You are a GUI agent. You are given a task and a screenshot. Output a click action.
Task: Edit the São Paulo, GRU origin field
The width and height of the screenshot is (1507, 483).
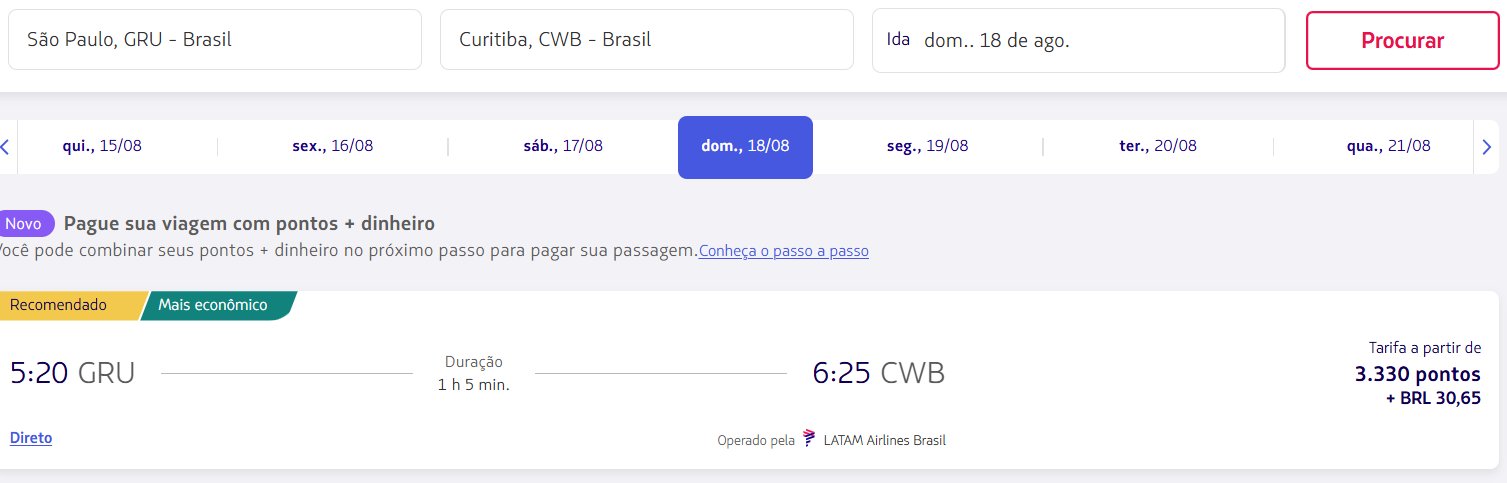[215, 40]
